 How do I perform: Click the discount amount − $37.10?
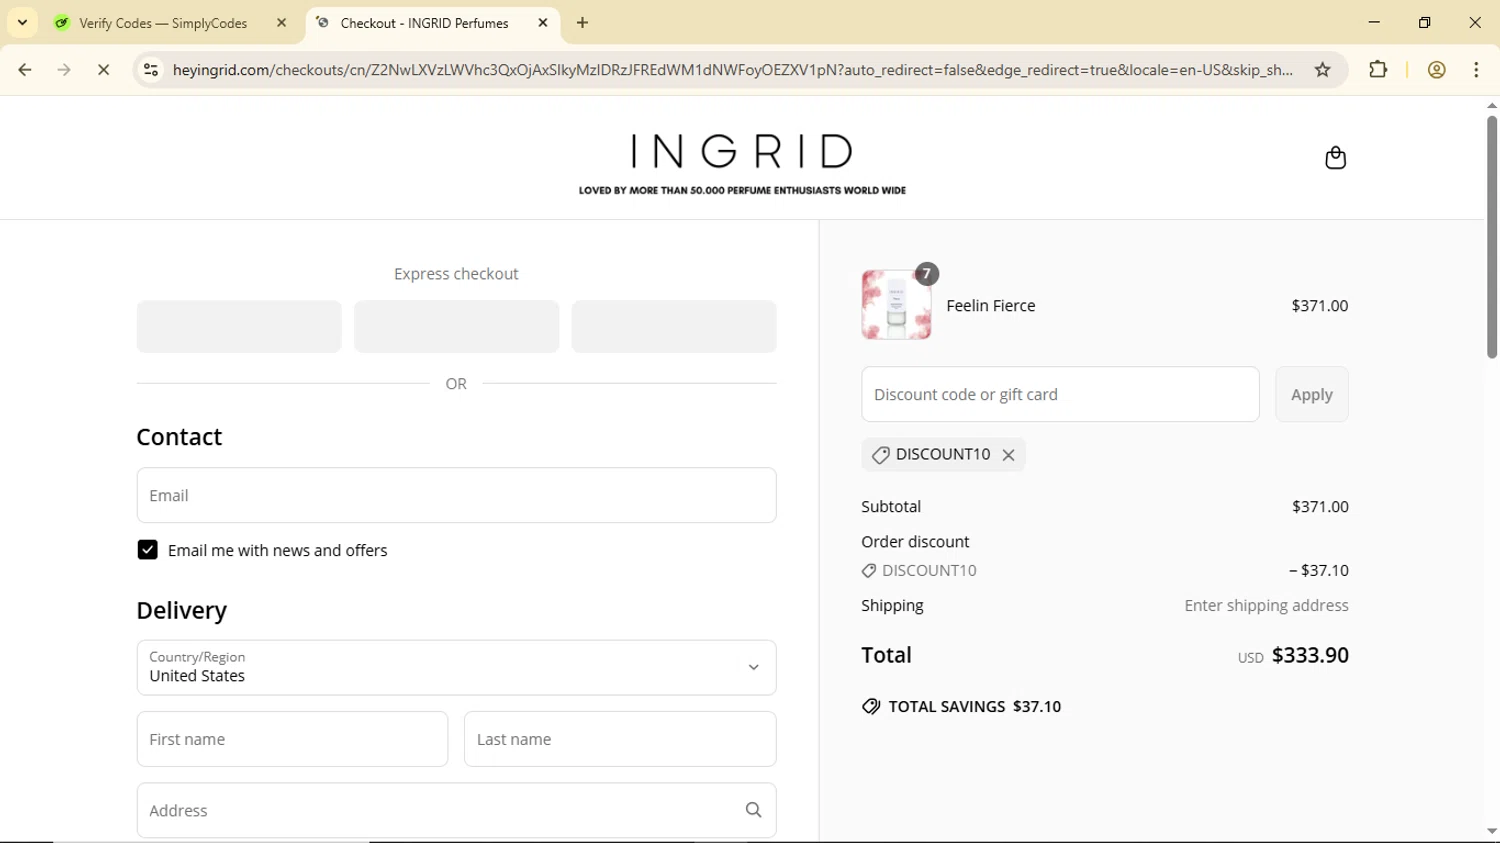(1319, 571)
